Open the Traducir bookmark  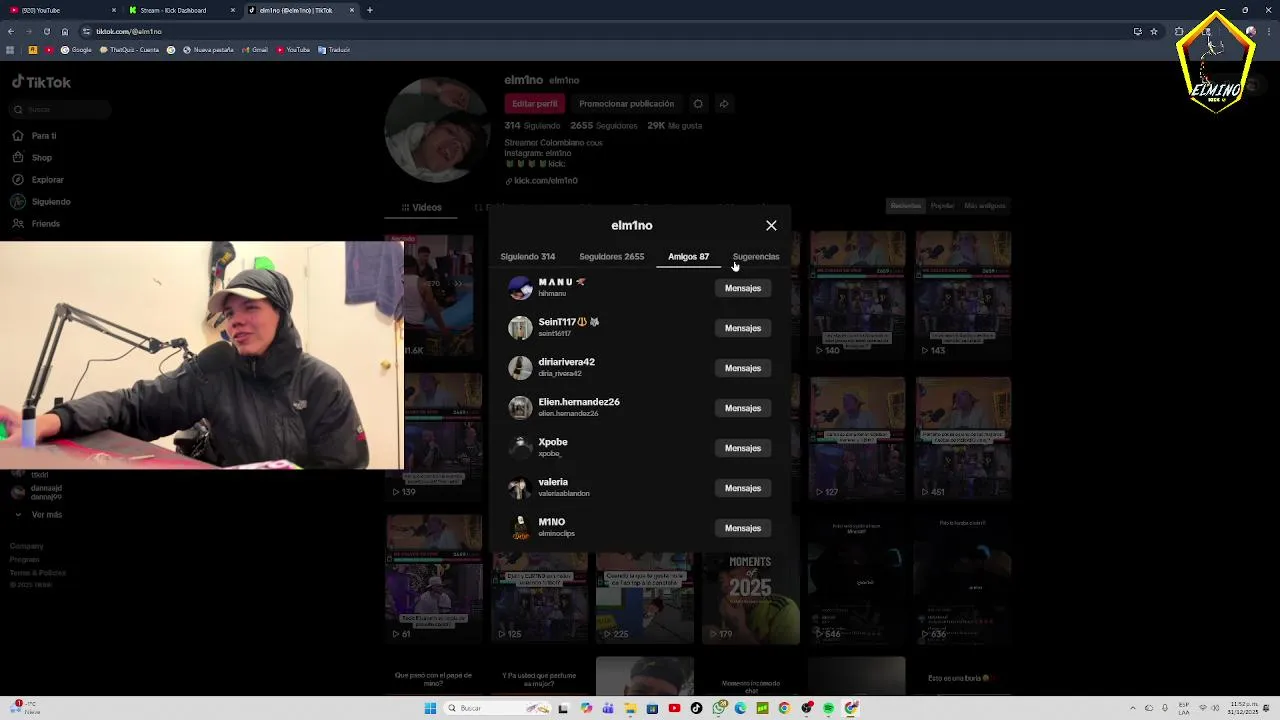[334, 50]
